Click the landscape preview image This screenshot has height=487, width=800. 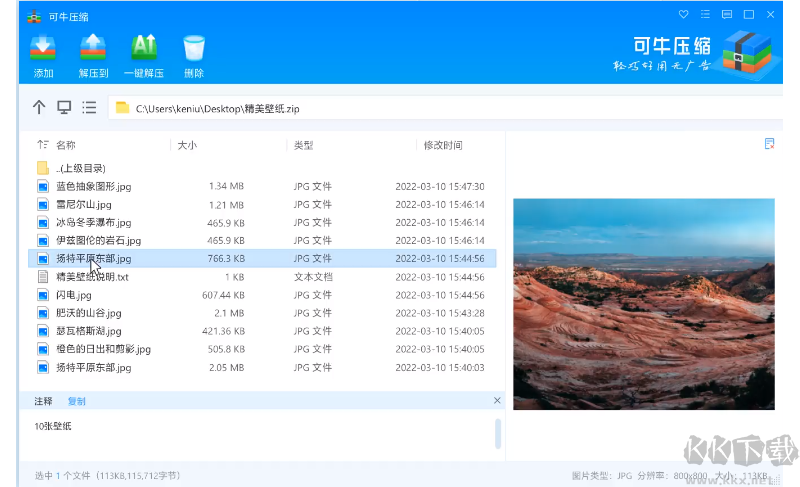643,304
